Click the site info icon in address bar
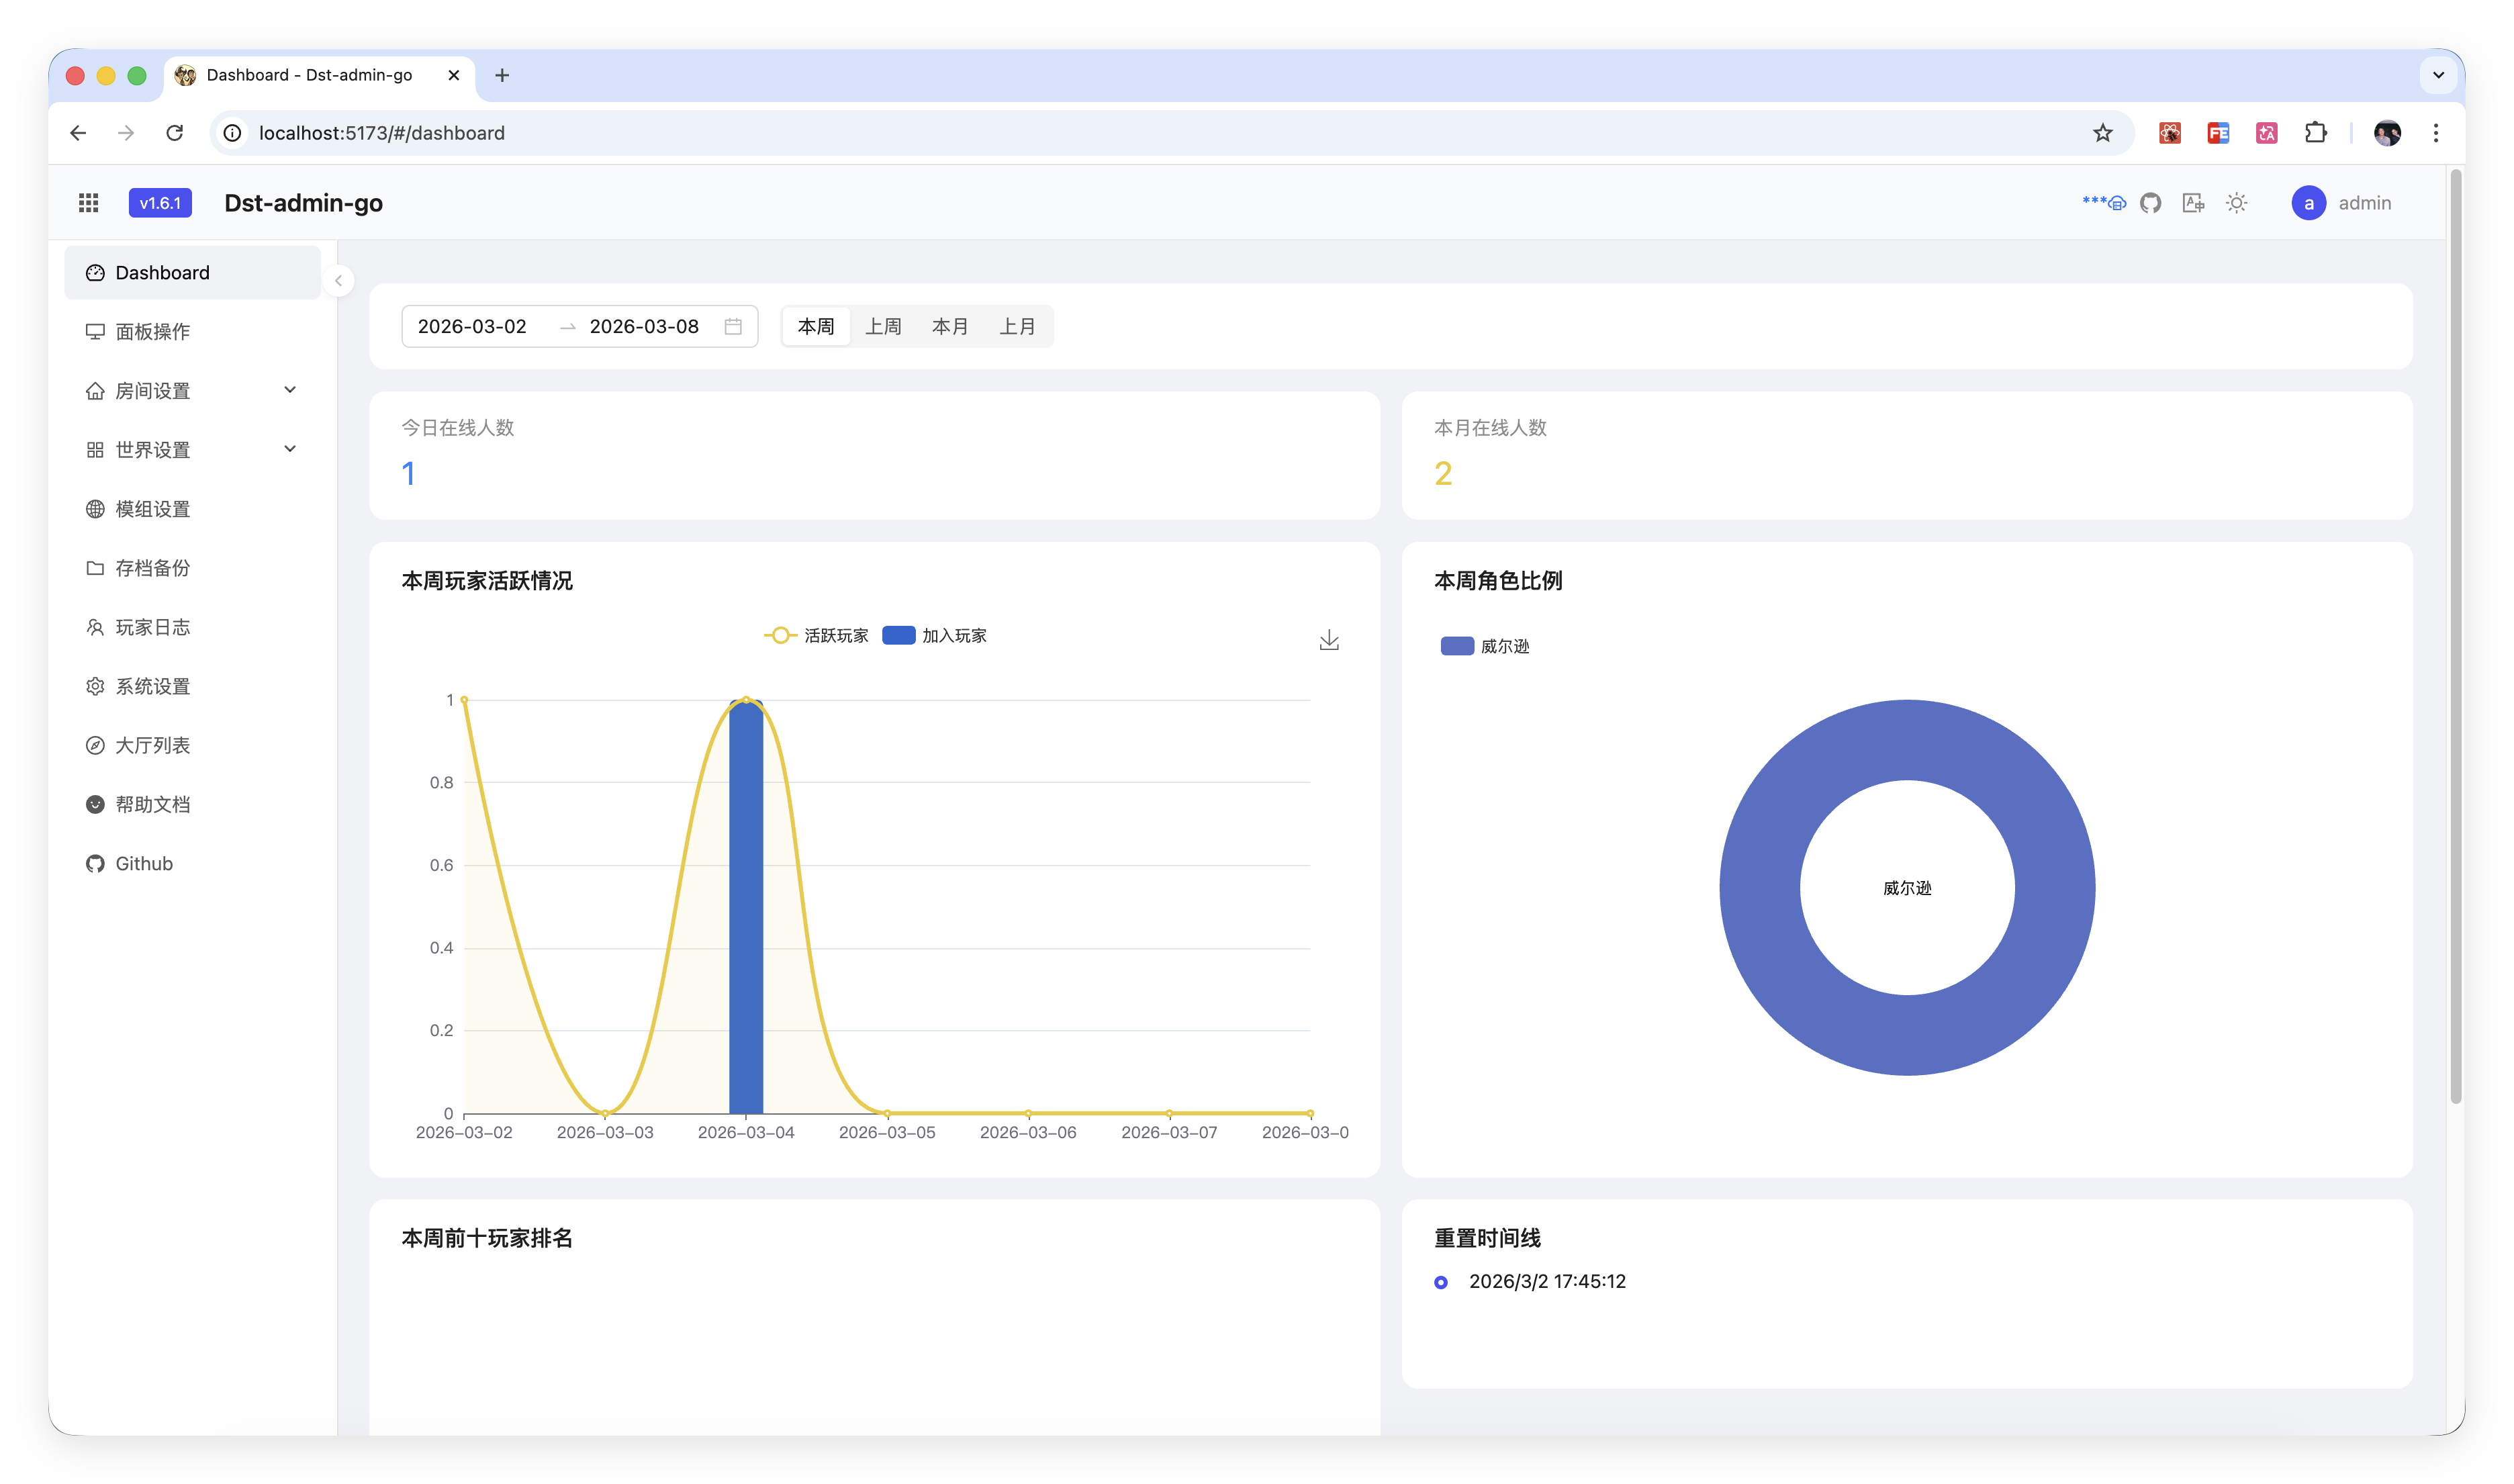 [232, 133]
